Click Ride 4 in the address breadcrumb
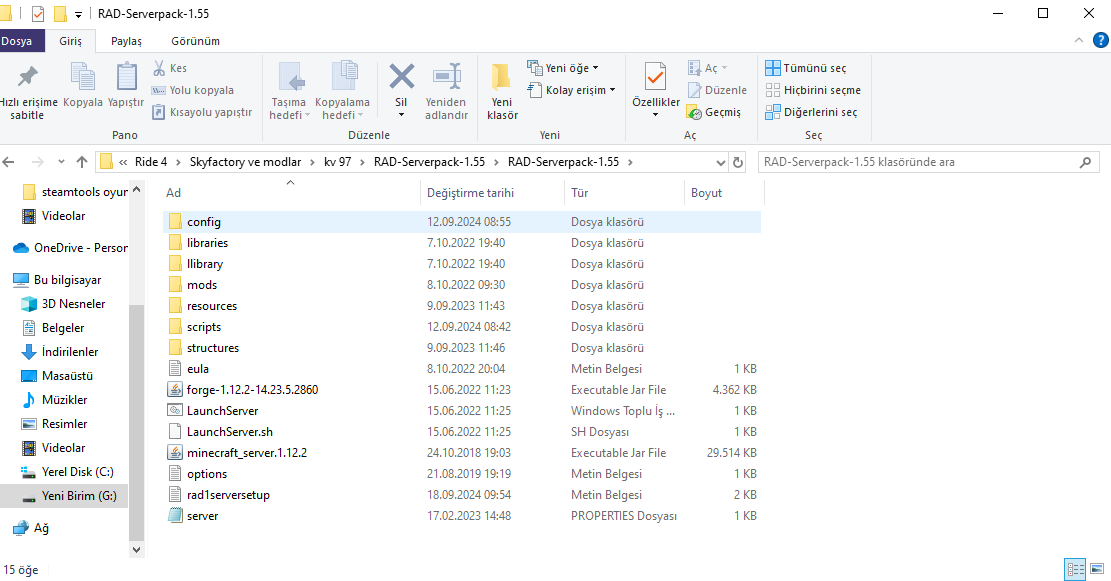This screenshot has height=581, width=1111. tap(151, 162)
